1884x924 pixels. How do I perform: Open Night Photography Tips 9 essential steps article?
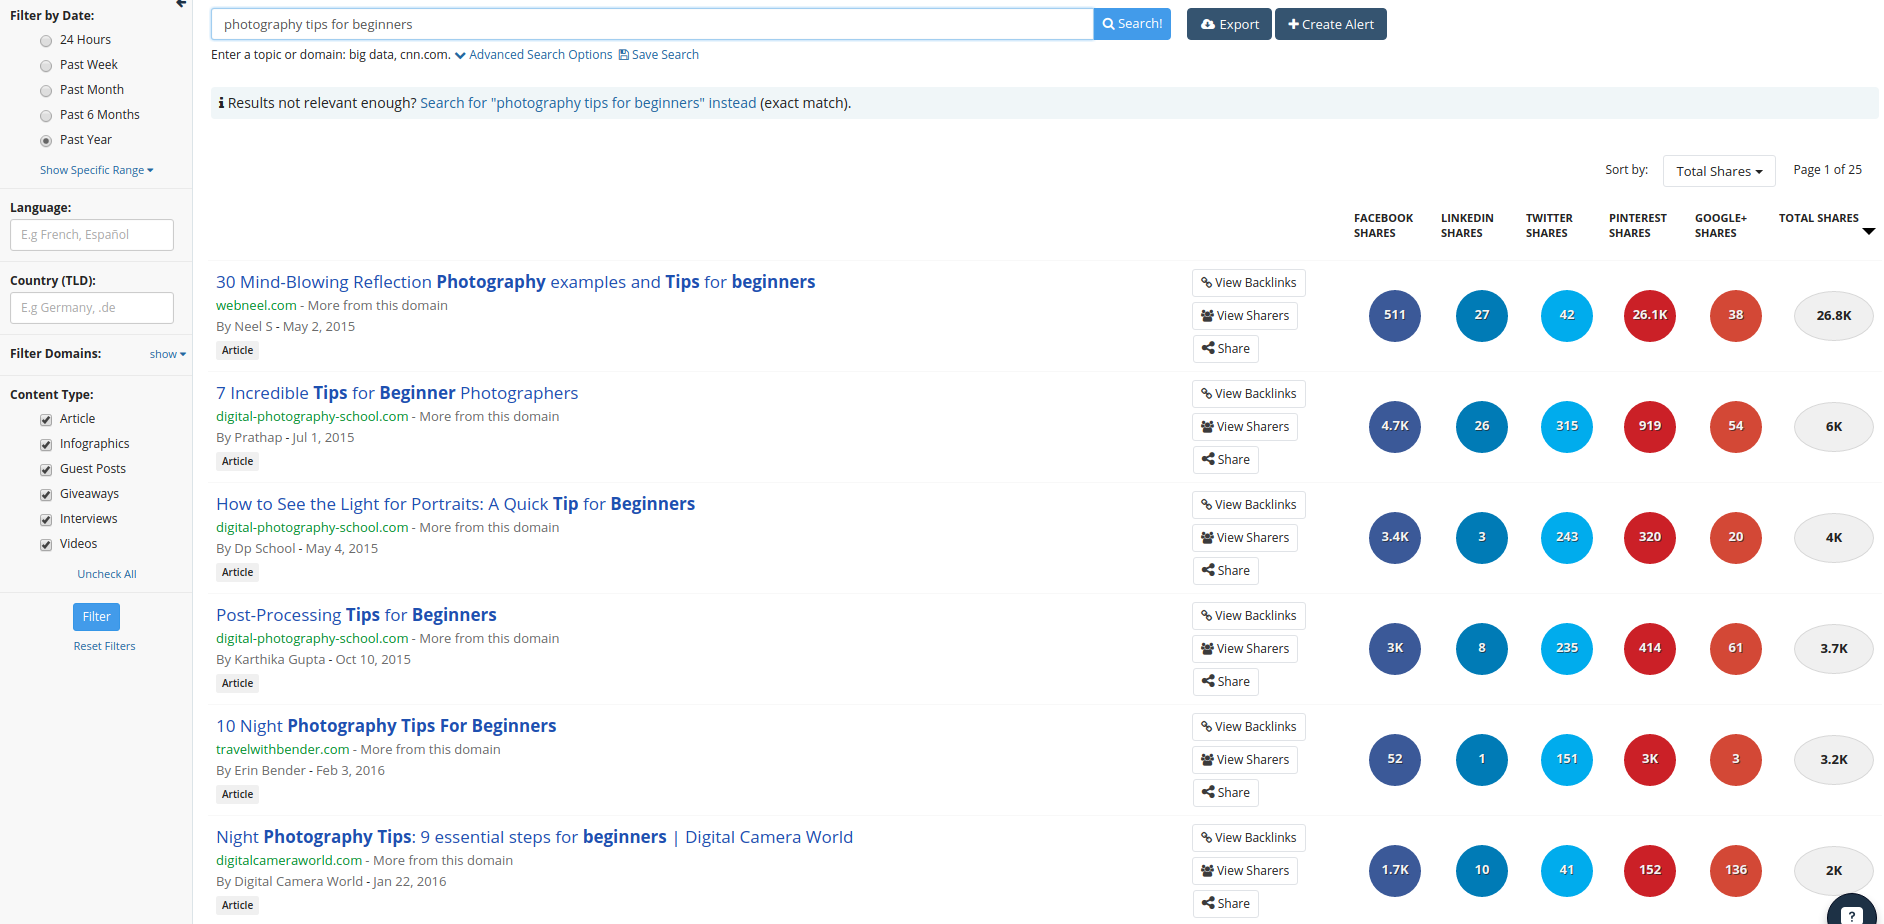534,837
